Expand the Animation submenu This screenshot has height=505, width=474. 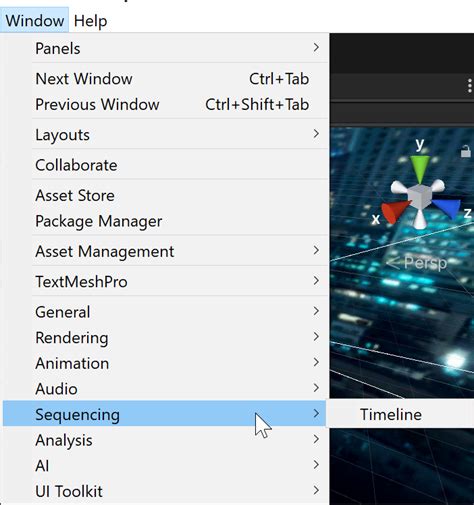click(x=164, y=363)
